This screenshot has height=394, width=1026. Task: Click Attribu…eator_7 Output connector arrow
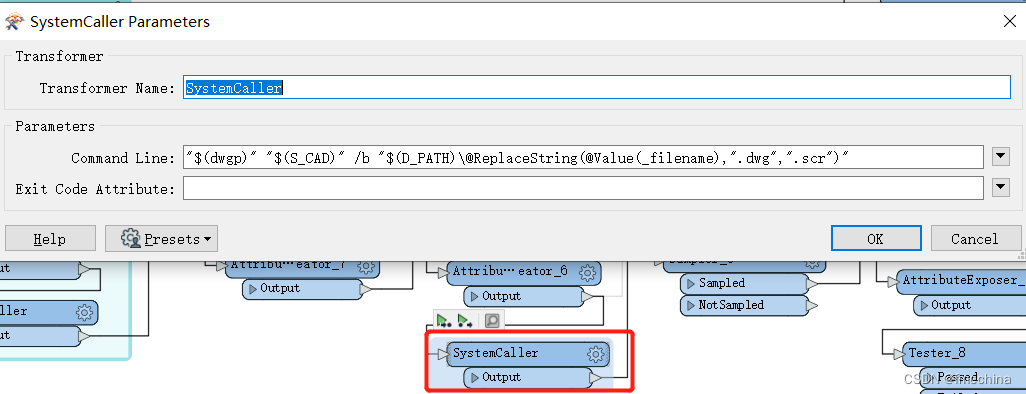click(x=366, y=289)
